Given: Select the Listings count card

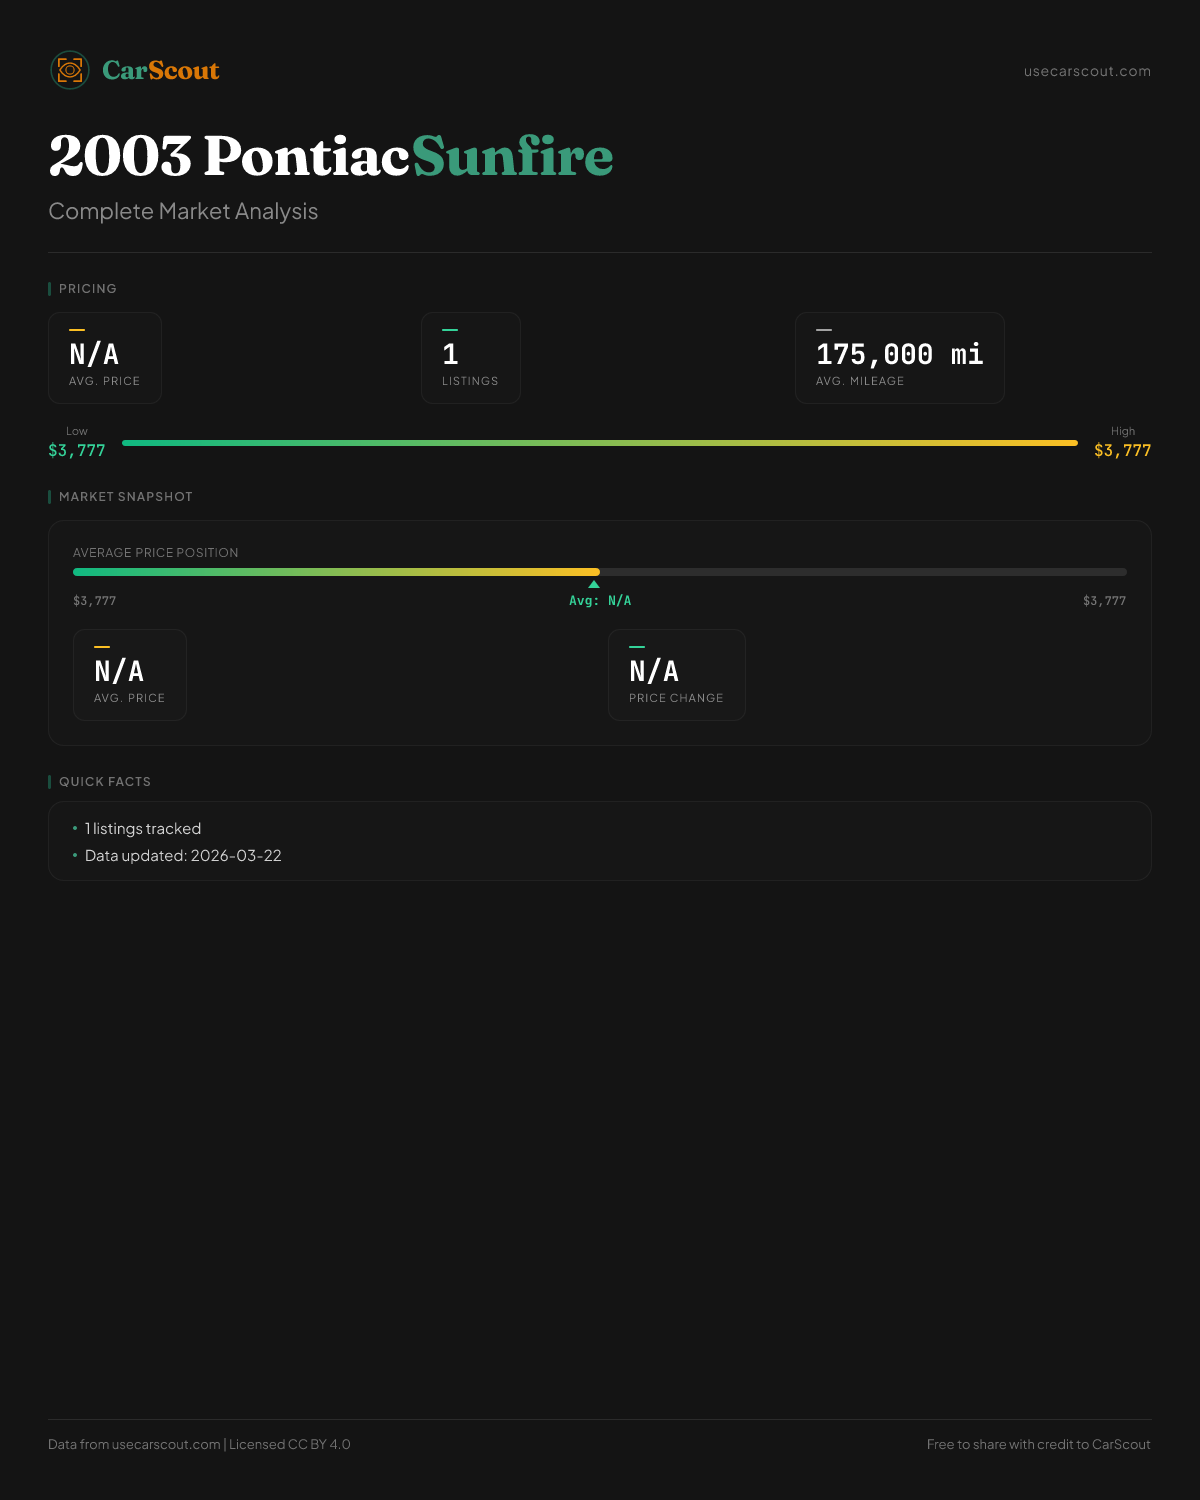Looking at the screenshot, I should (x=470, y=358).
